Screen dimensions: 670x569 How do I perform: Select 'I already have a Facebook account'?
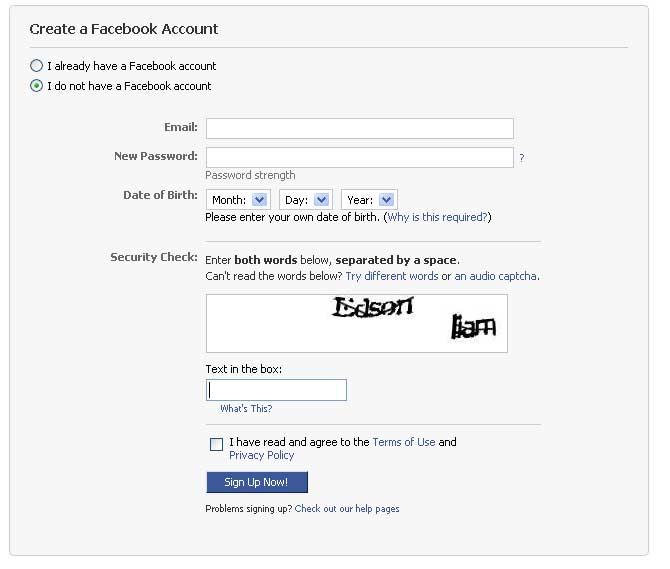[x=36, y=66]
